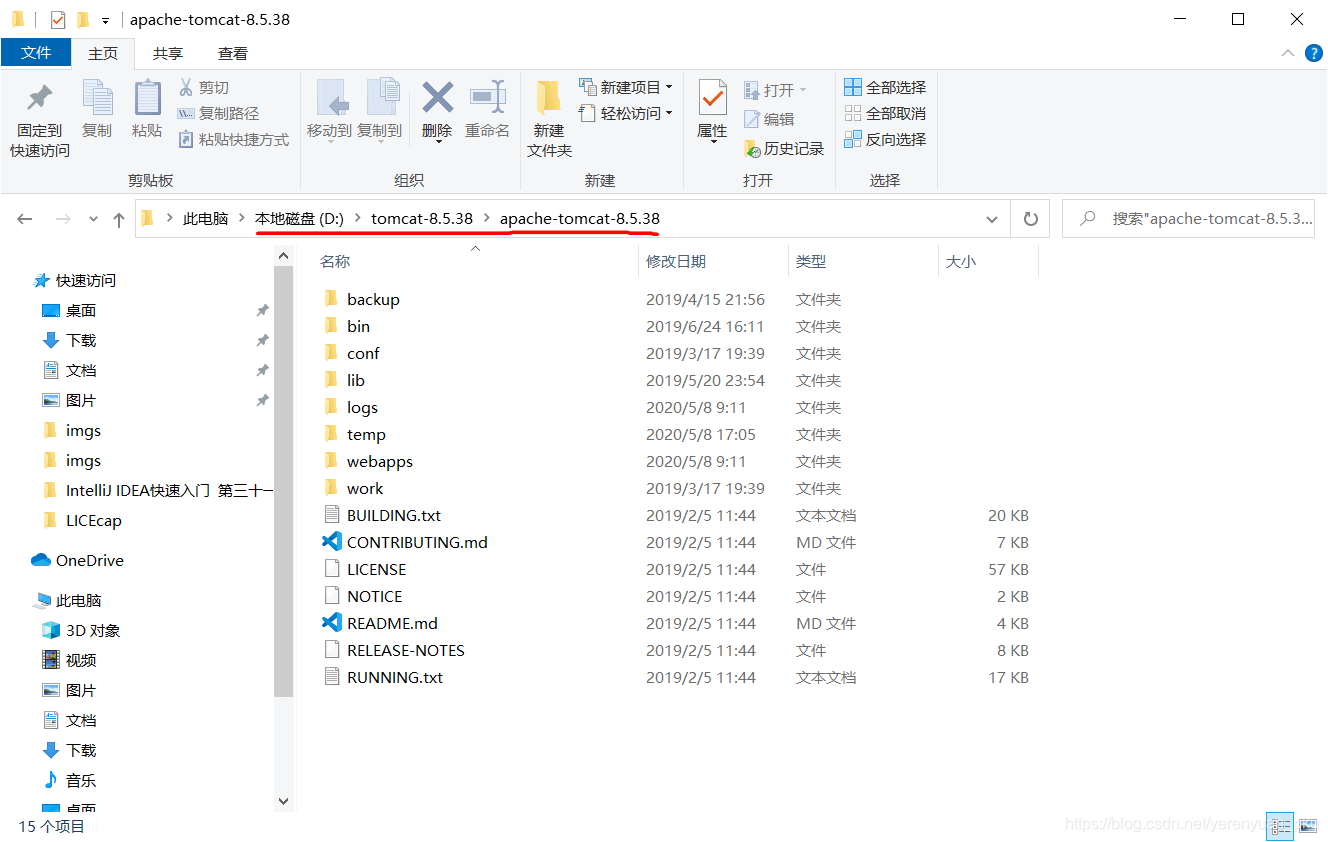This screenshot has width=1328, height=842.
Task: Open the quick access toolbar customize dropdown
Action: [x=105, y=20]
